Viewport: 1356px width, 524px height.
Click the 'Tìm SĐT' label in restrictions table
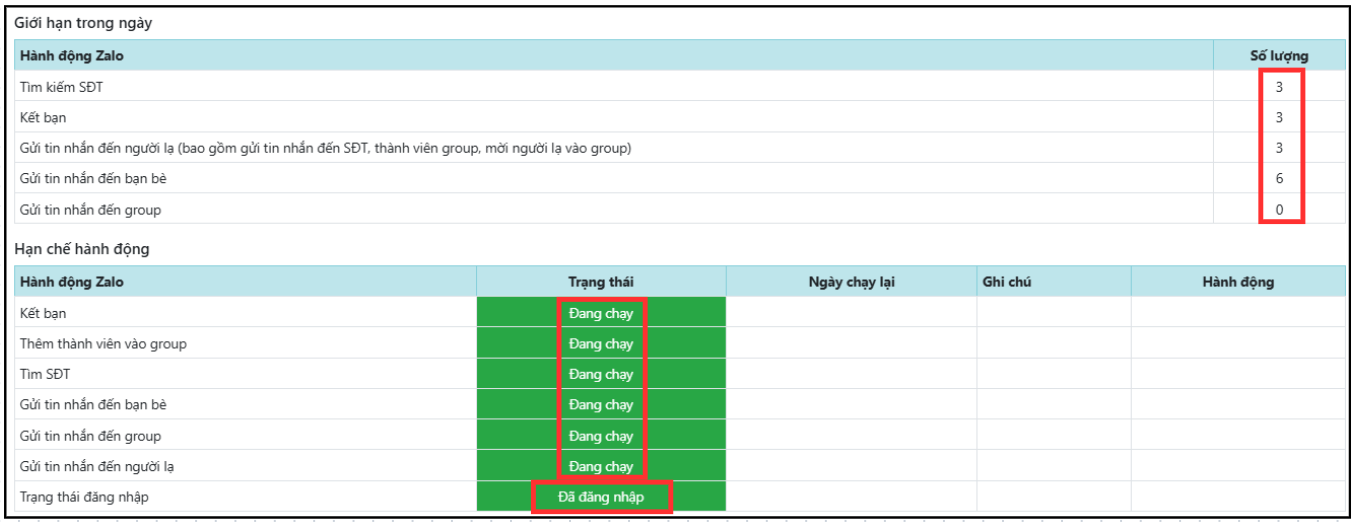coord(45,374)
